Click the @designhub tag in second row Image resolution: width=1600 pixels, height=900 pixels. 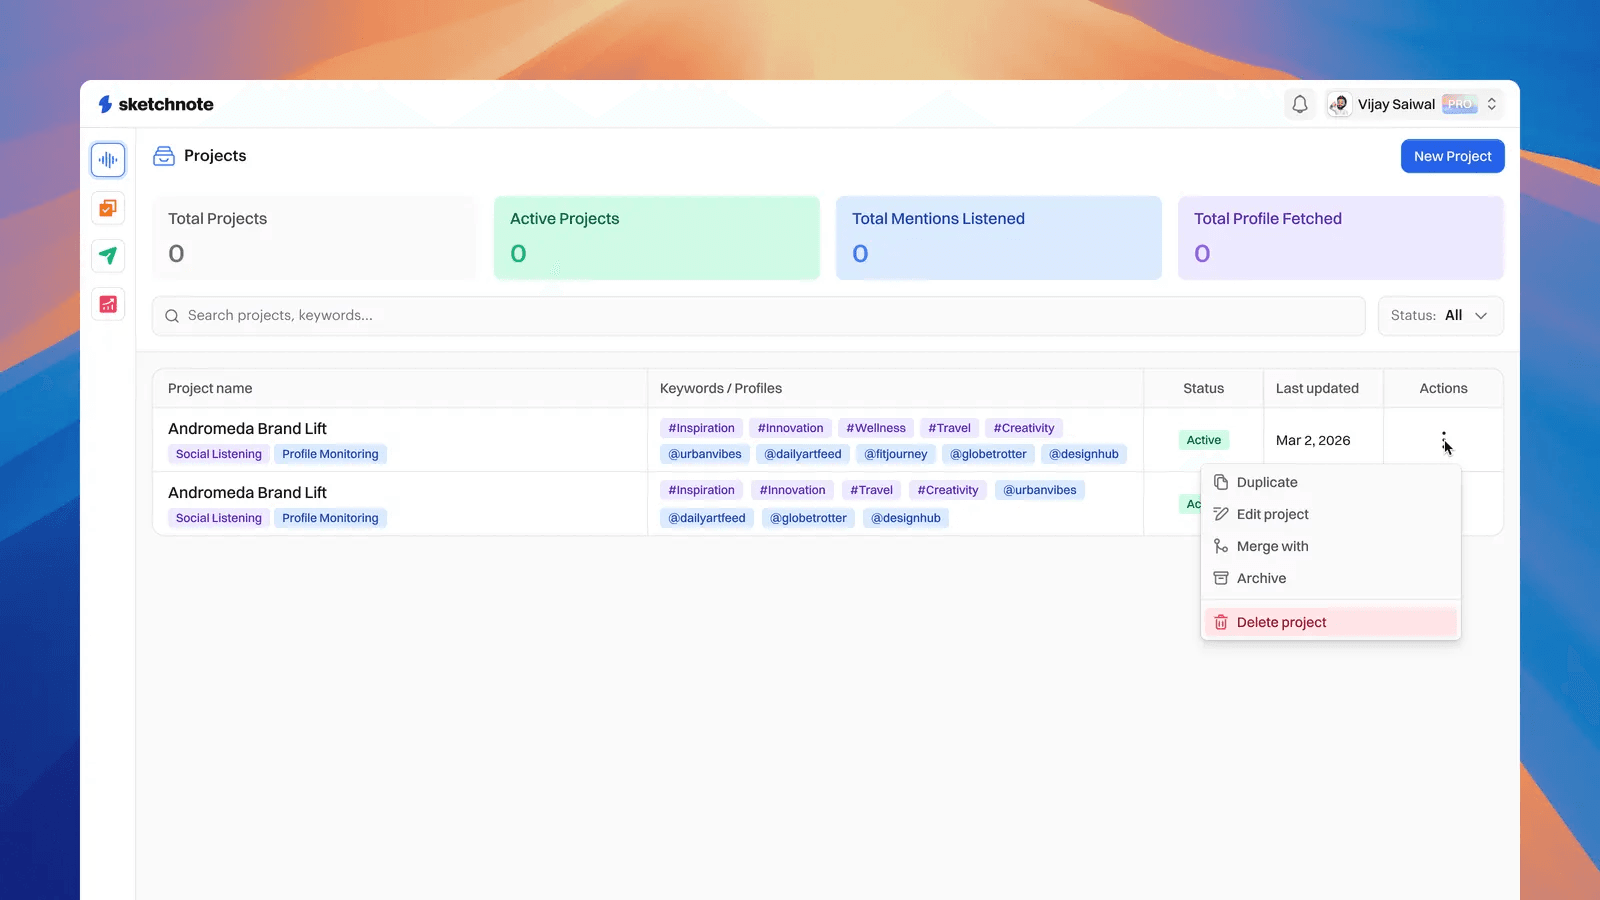coord(906,518)
